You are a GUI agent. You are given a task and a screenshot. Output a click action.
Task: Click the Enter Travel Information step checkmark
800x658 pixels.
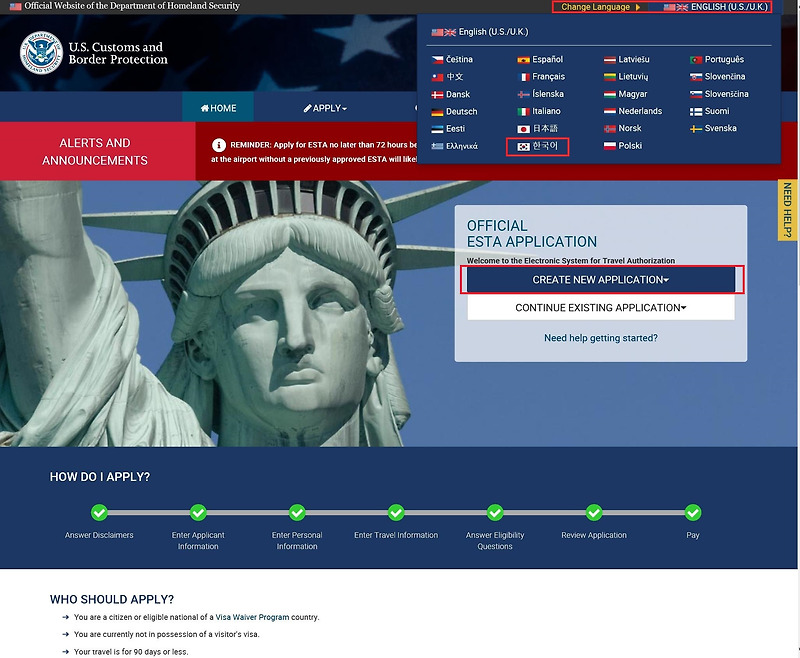click(x=396, y=512)
